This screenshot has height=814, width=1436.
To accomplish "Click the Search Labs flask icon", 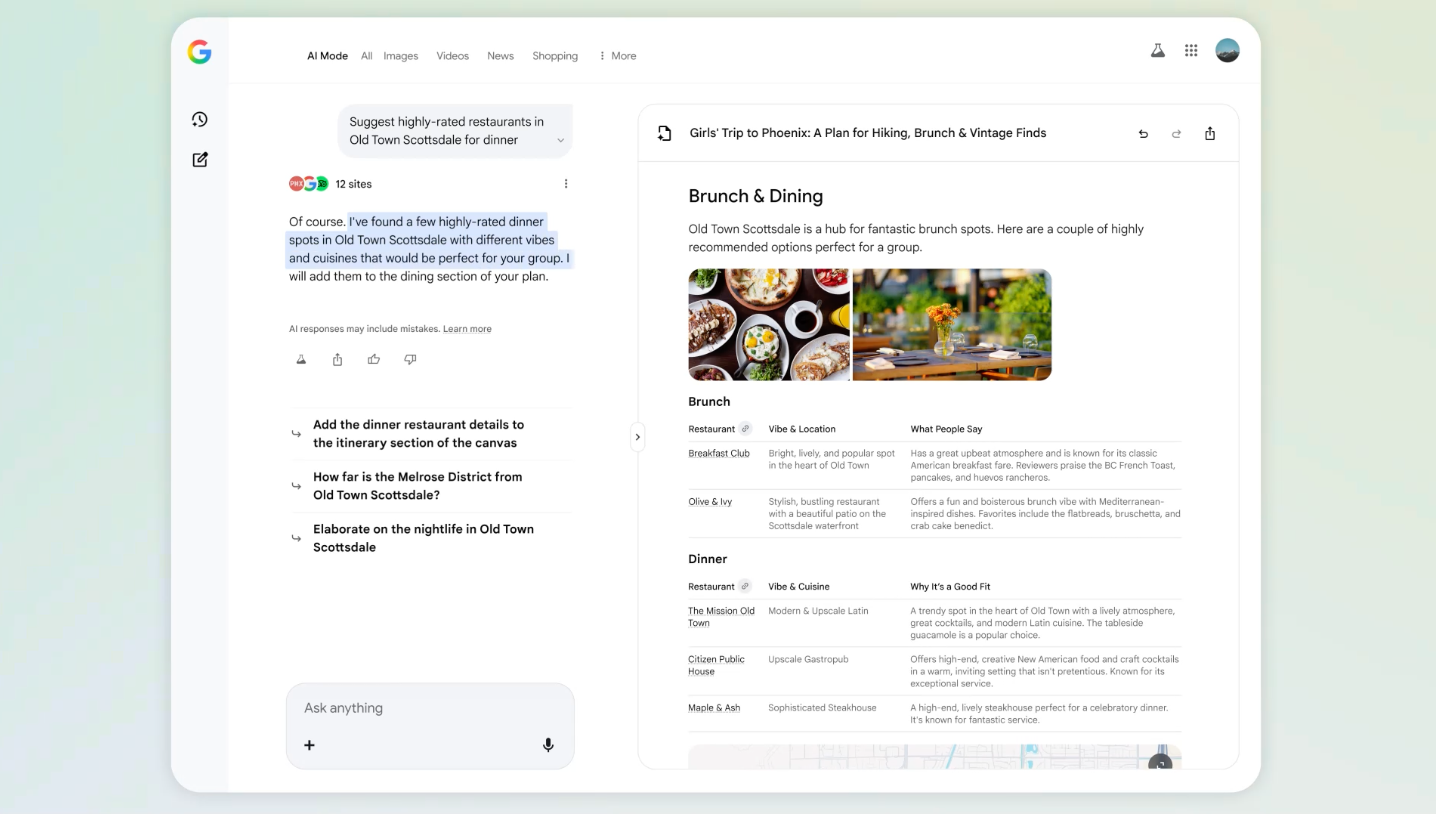I will pyautogui.click(x=1157, y=49).
